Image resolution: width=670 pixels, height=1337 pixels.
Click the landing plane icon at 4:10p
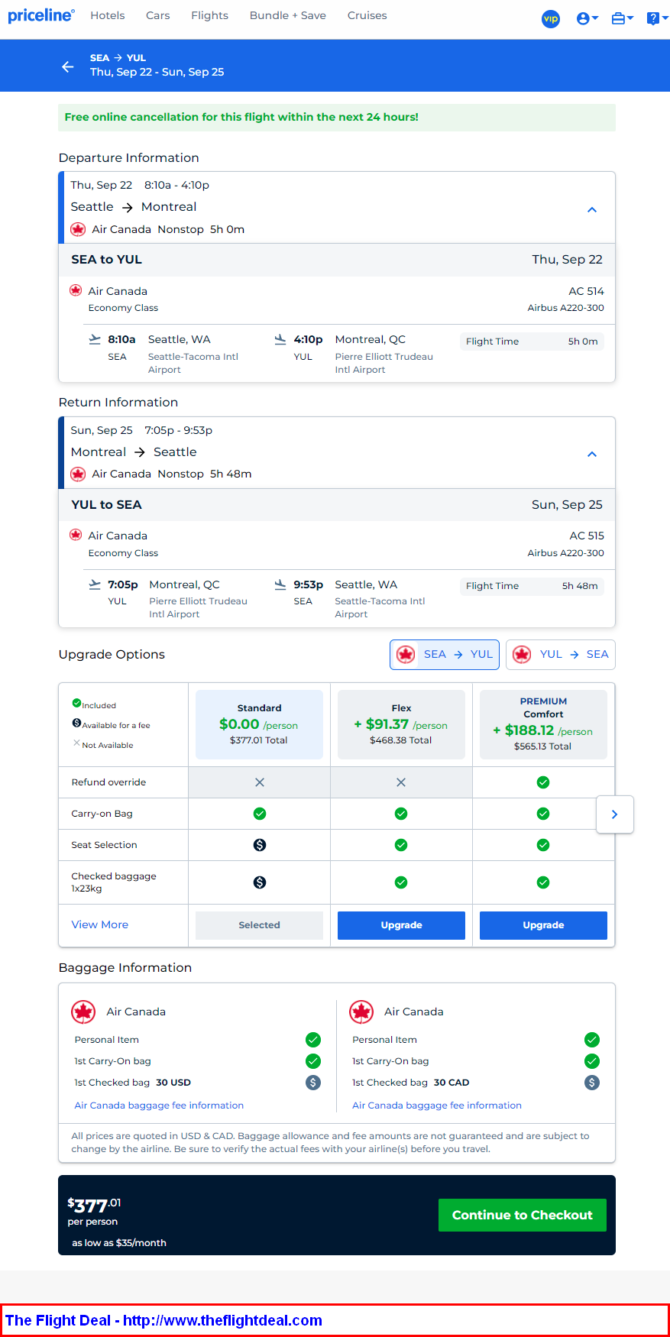281,339
